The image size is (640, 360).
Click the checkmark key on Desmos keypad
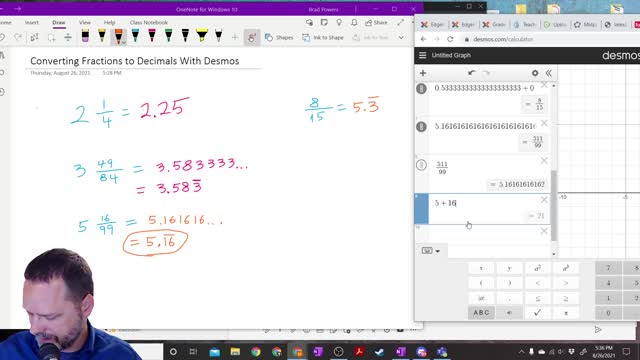coord(538,313)
